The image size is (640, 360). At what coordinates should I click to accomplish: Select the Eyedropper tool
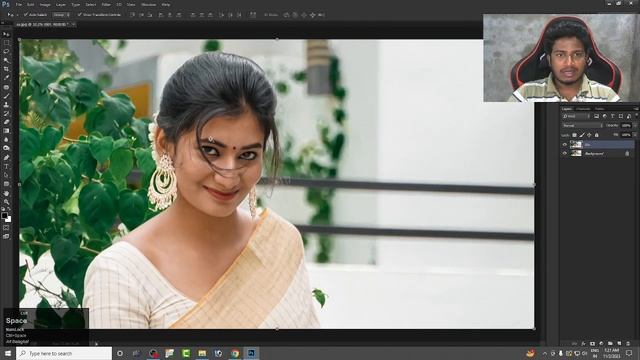[x=6, y=78]
